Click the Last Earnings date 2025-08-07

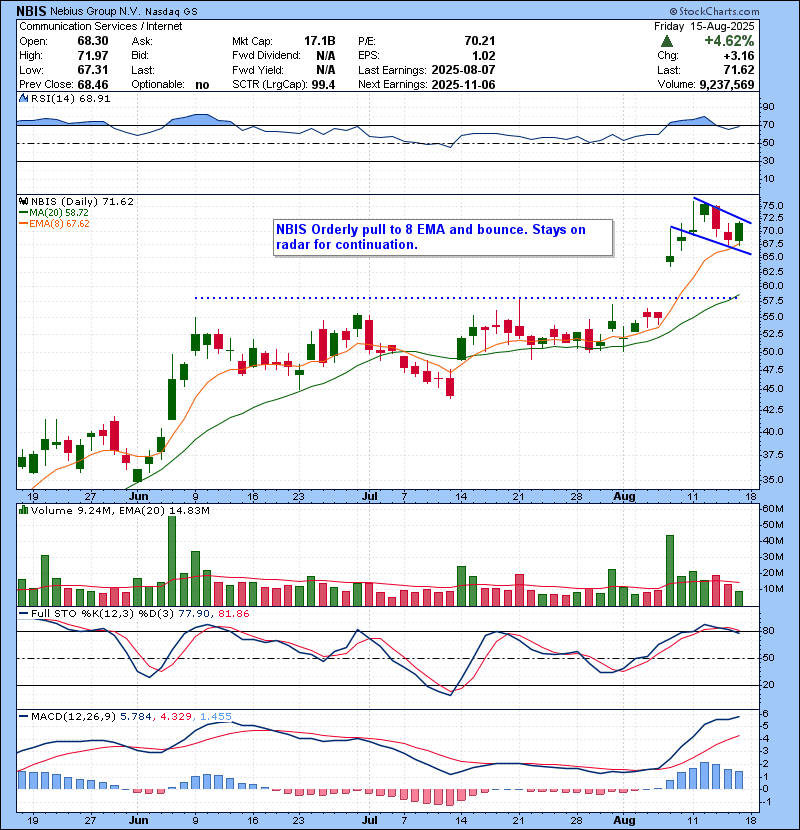point(463,70)
